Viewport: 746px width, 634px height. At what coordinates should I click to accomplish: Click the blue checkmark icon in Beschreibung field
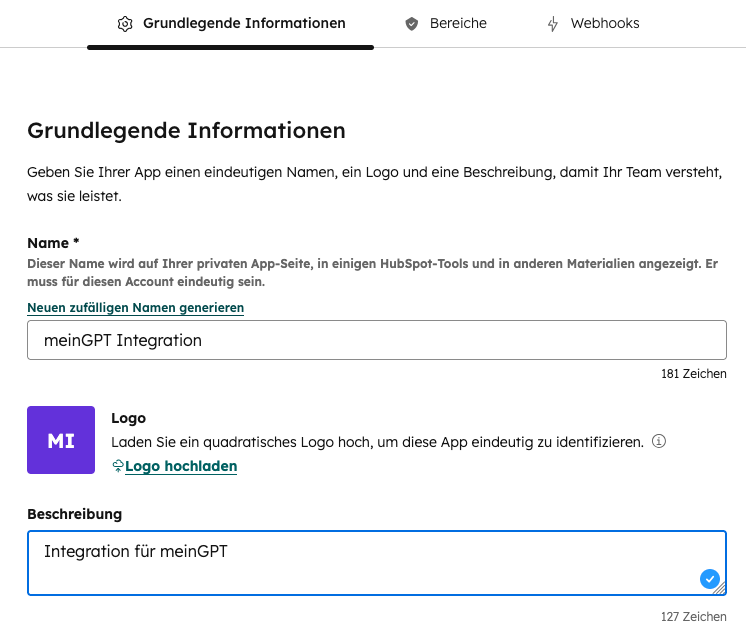tap(709, 579)
